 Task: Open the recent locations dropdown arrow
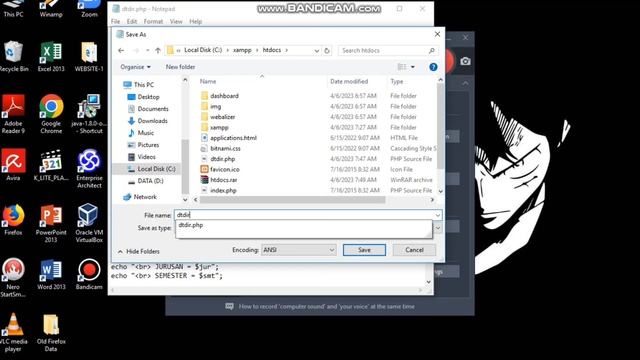coord(147,51)
